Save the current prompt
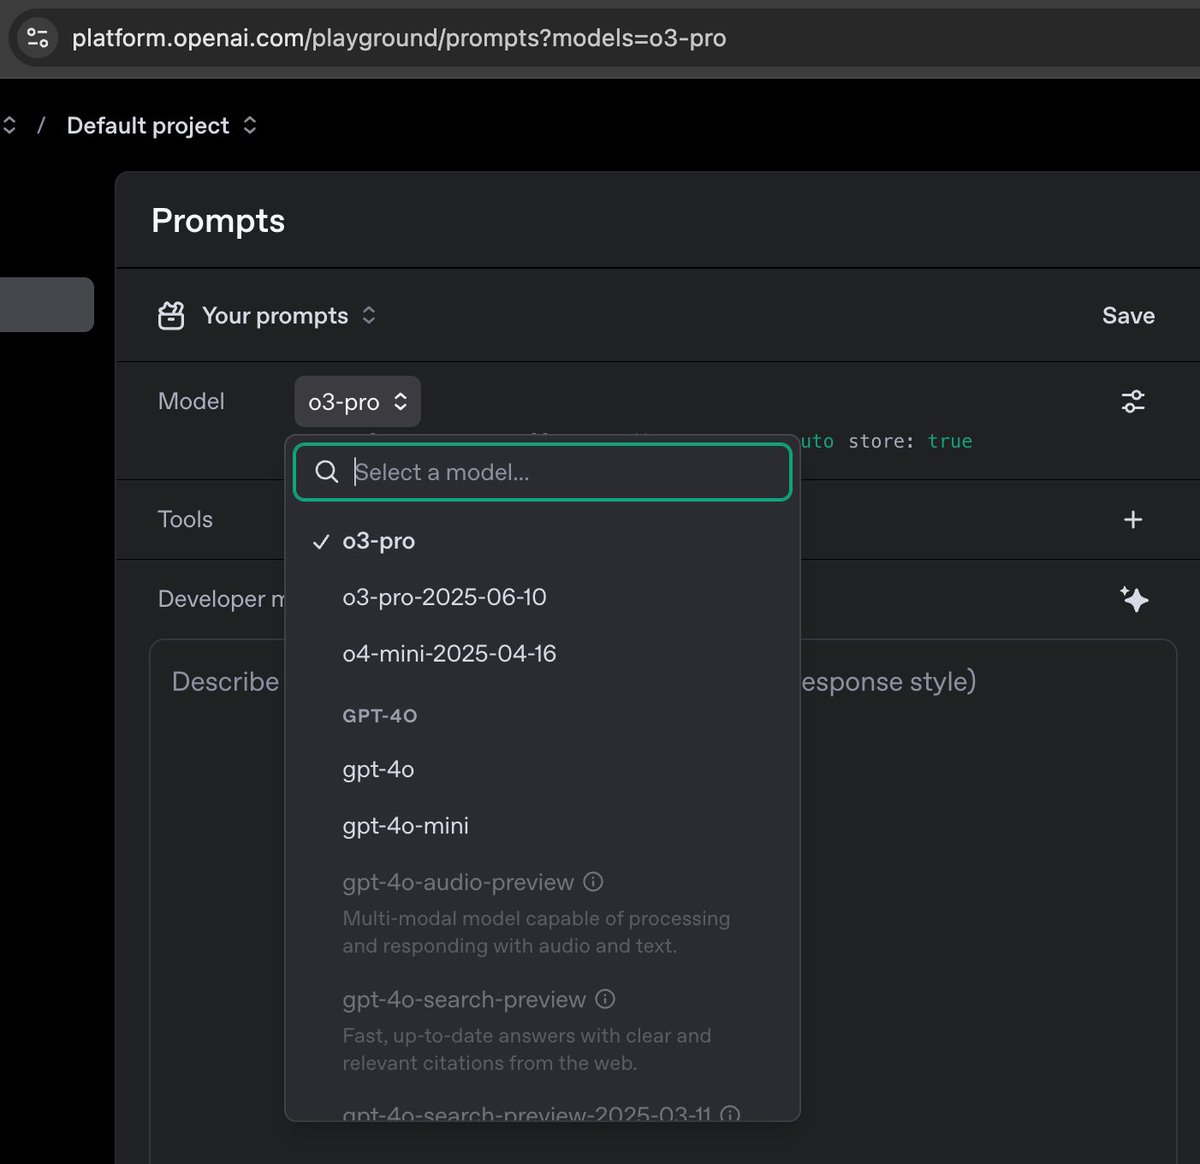 [1128, 316]
